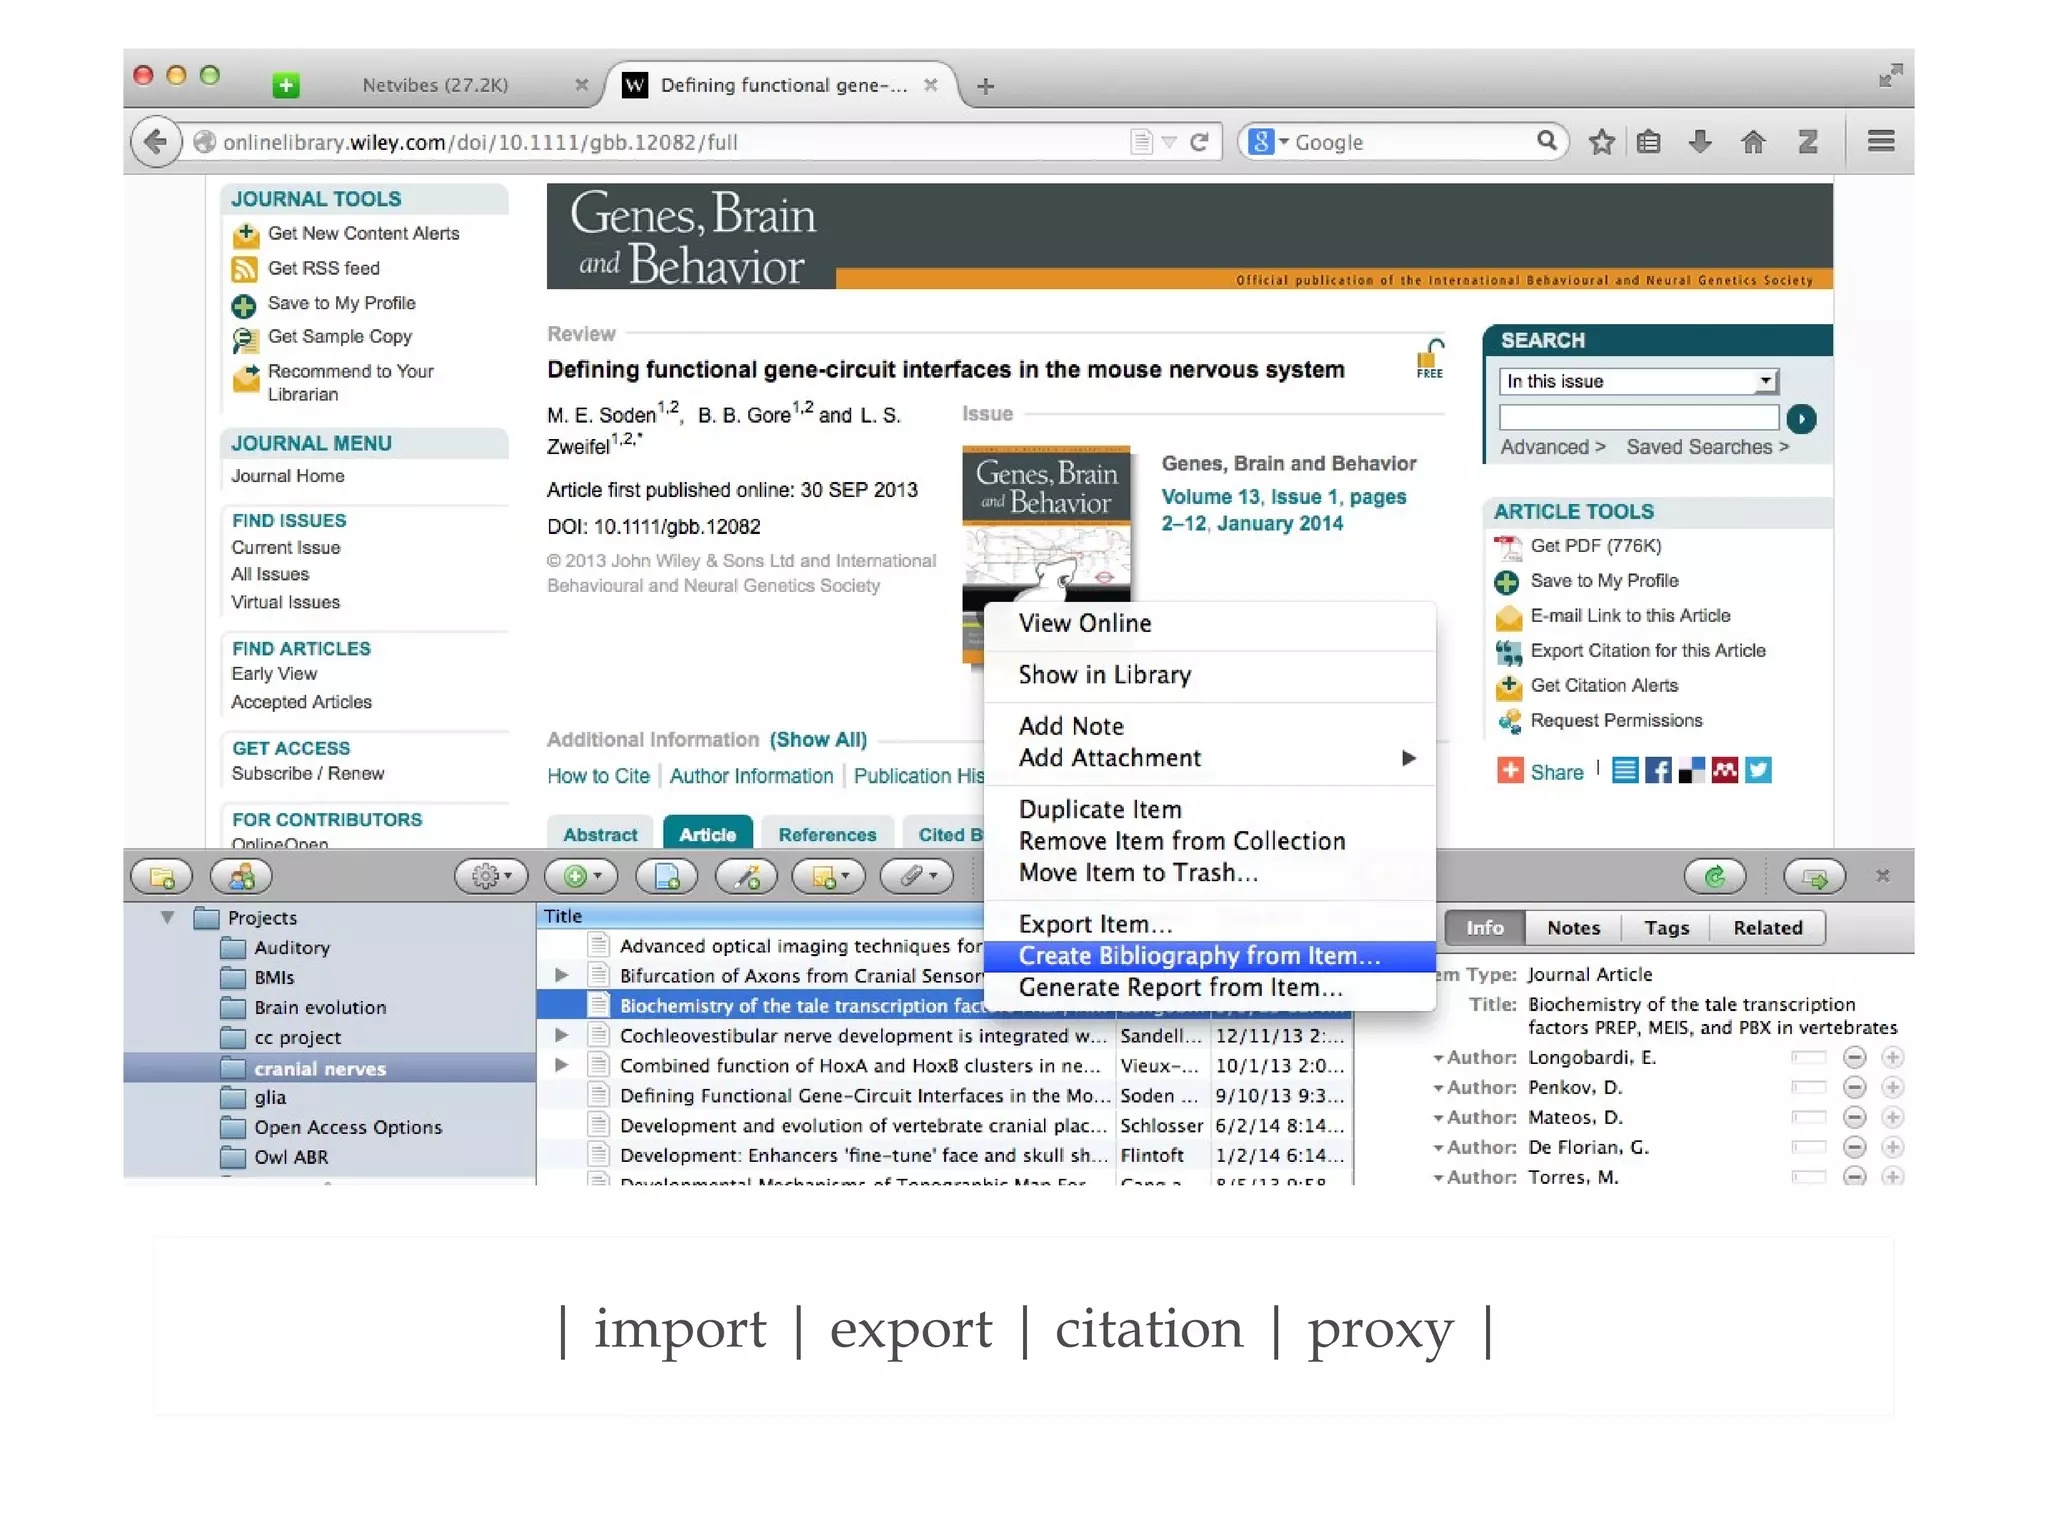Expand the Cochleovestibular nerve development item
2048x1536 pixels.
point(561,1035)
